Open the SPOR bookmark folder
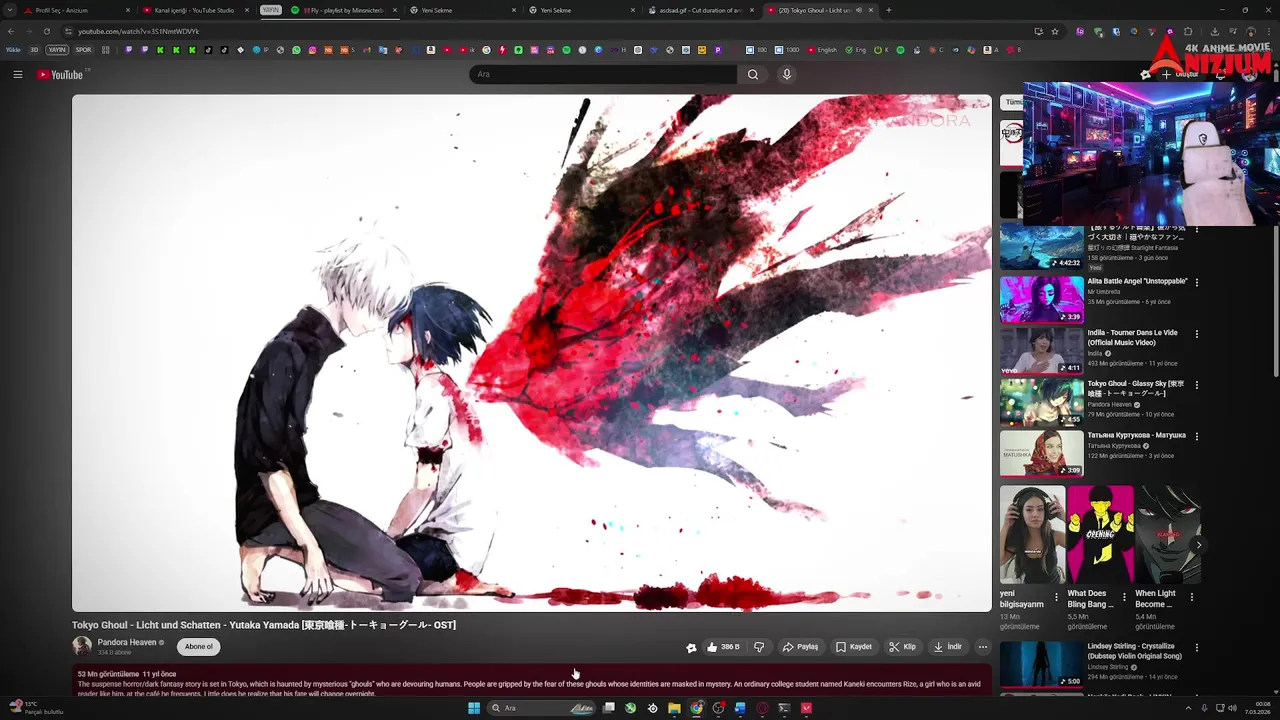Image resolution: width=1280 pixels, height=720 pixels. click(83, 49)
